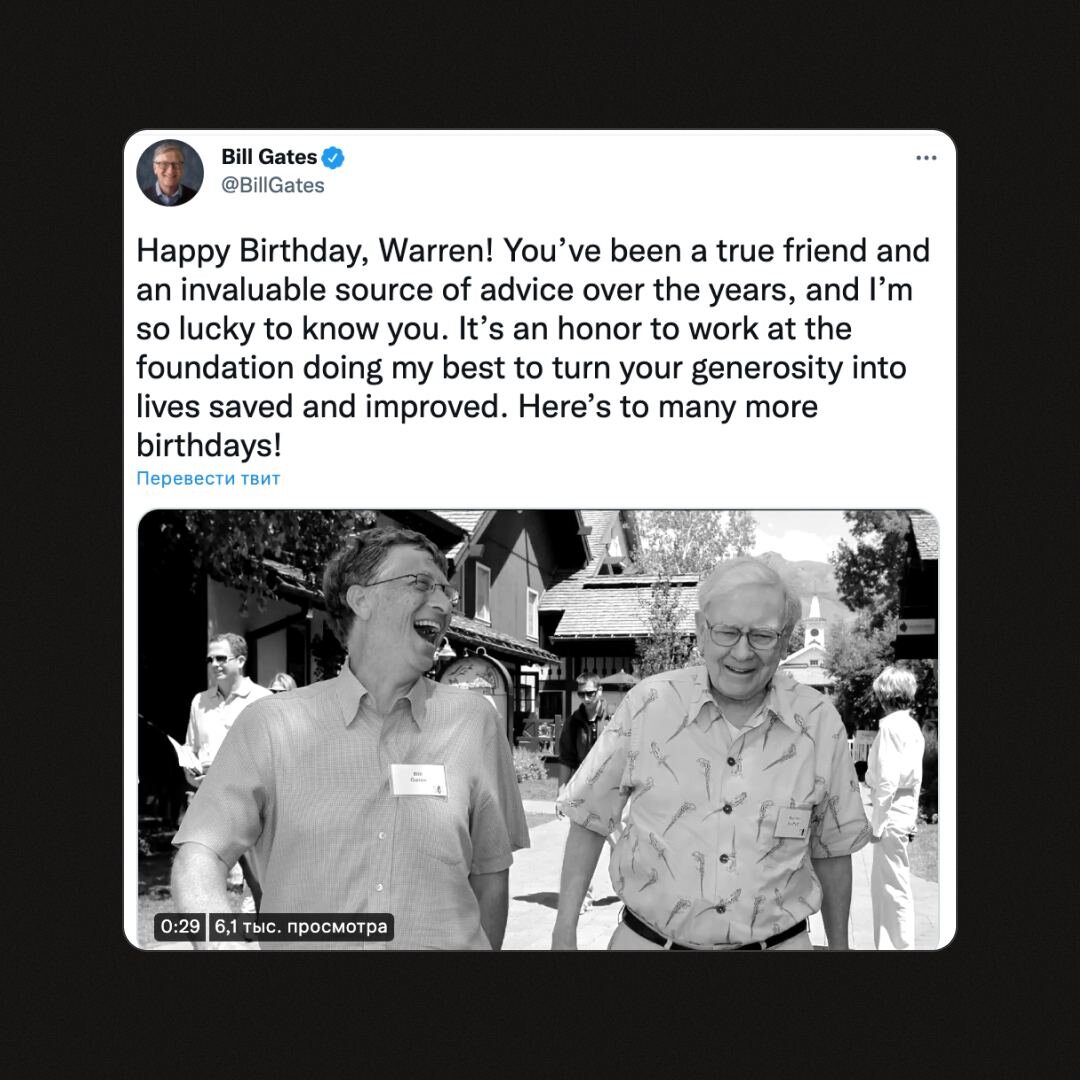
Task: Click the elderly man in patterned shirt
Action: (716, 758)
